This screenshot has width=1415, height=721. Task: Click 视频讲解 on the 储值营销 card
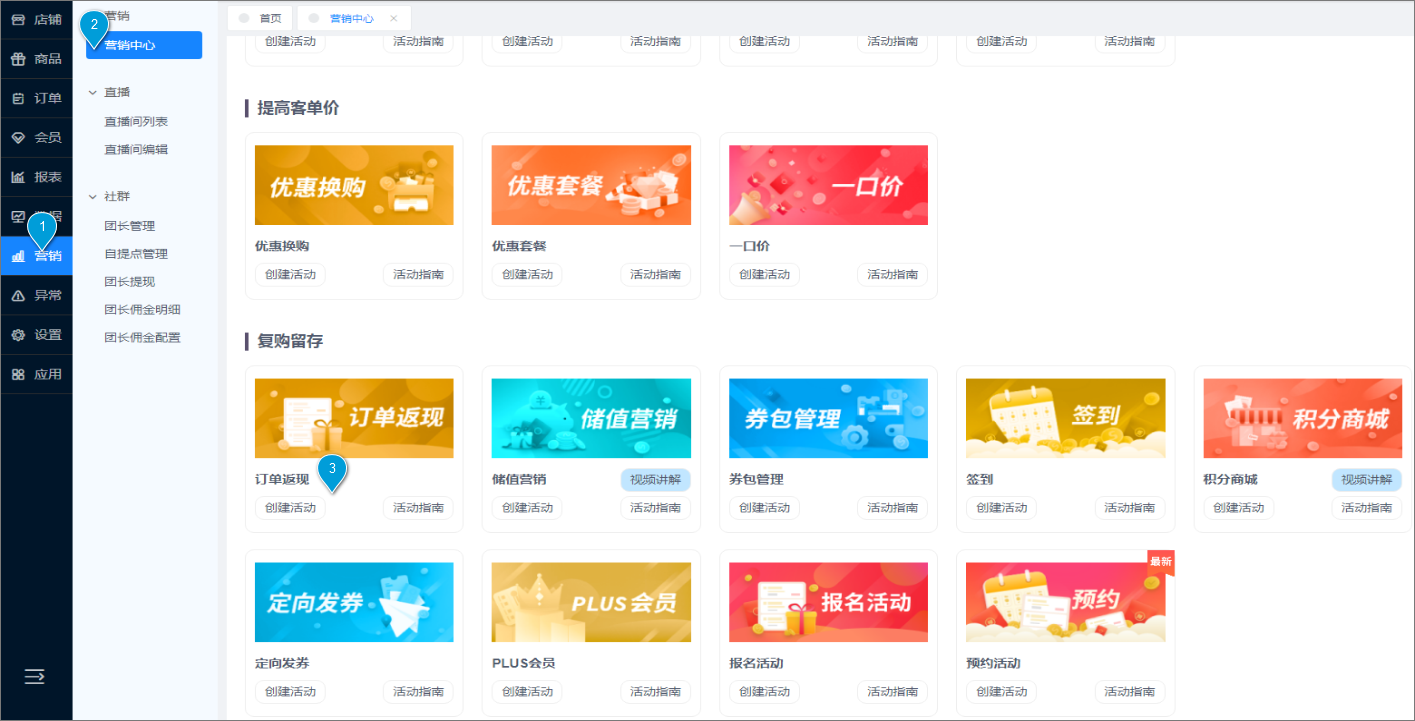coord(655,479)
